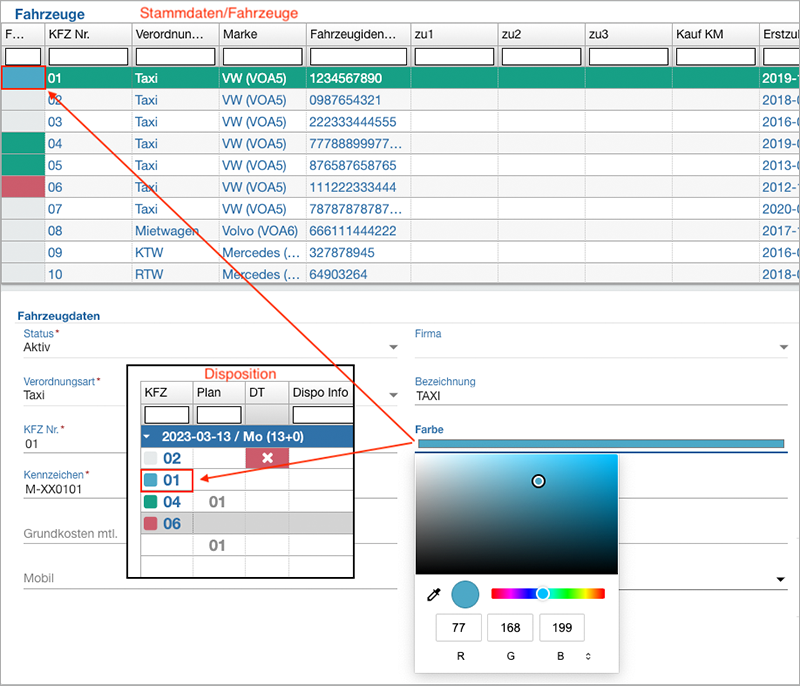Select the blue color cell of vehicle 01
The height and width of the screenshot is (686, 800).
pos(23,78)
